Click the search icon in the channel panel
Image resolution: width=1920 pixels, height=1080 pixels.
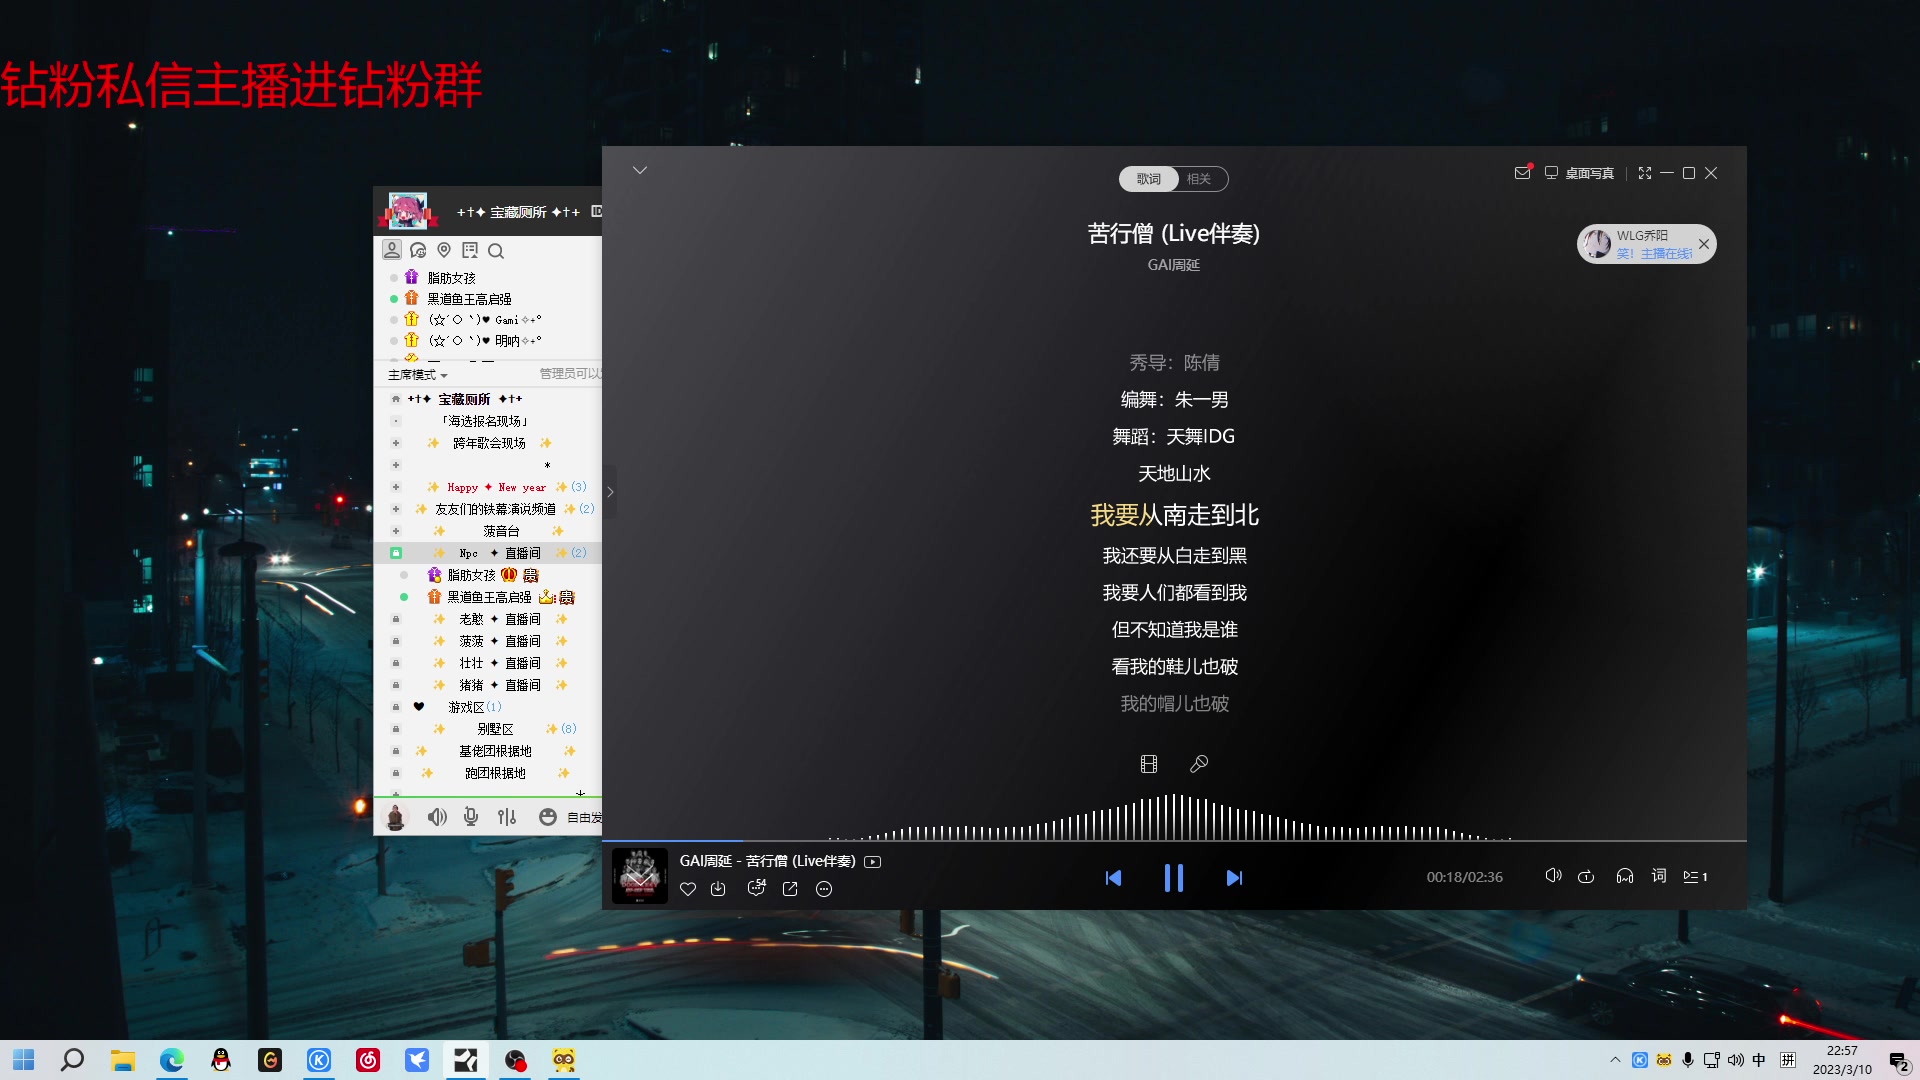(x=496, y=251)
